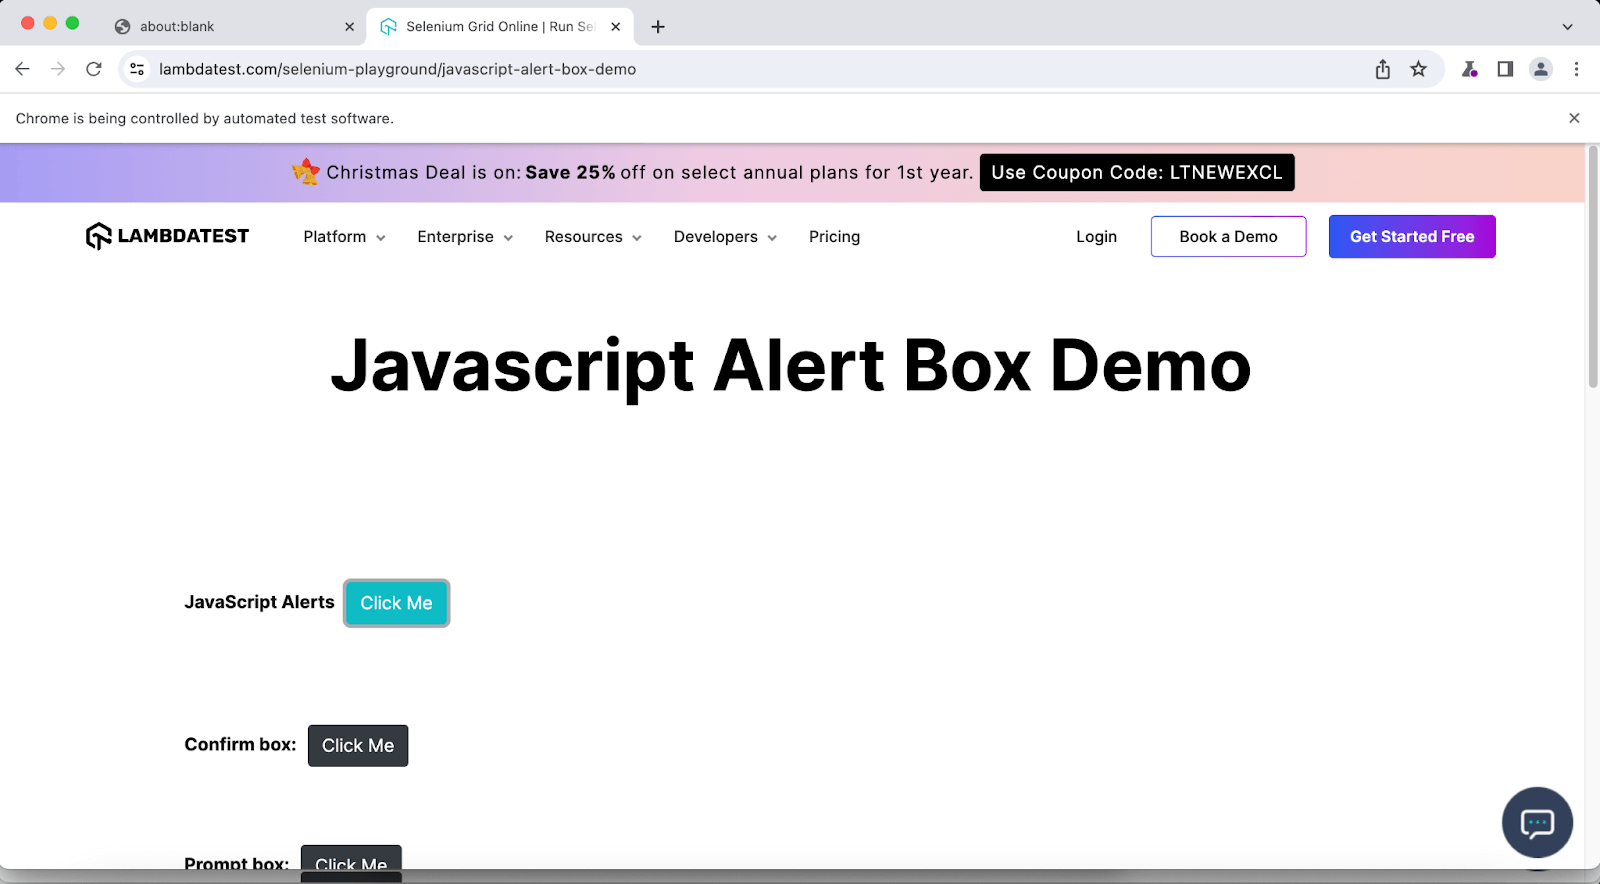Close the Selenium Grid Online tab

pos(615,27)
